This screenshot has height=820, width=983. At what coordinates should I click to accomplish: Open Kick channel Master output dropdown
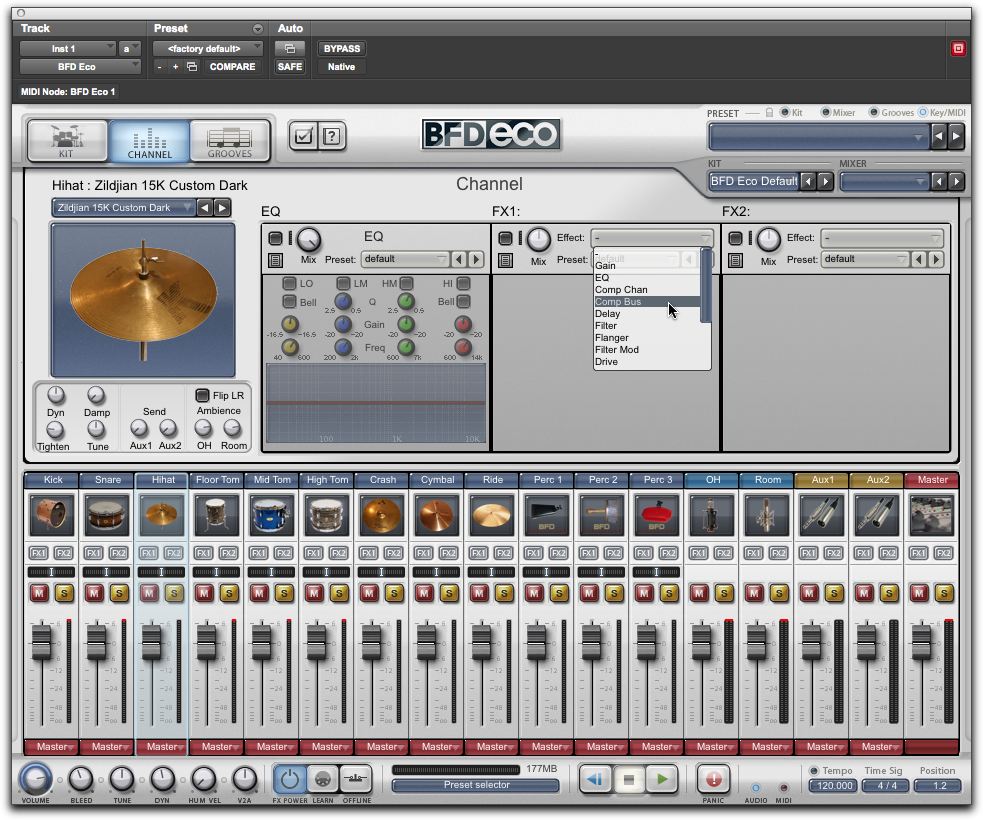pyautogui.click(x=52, y=747)
